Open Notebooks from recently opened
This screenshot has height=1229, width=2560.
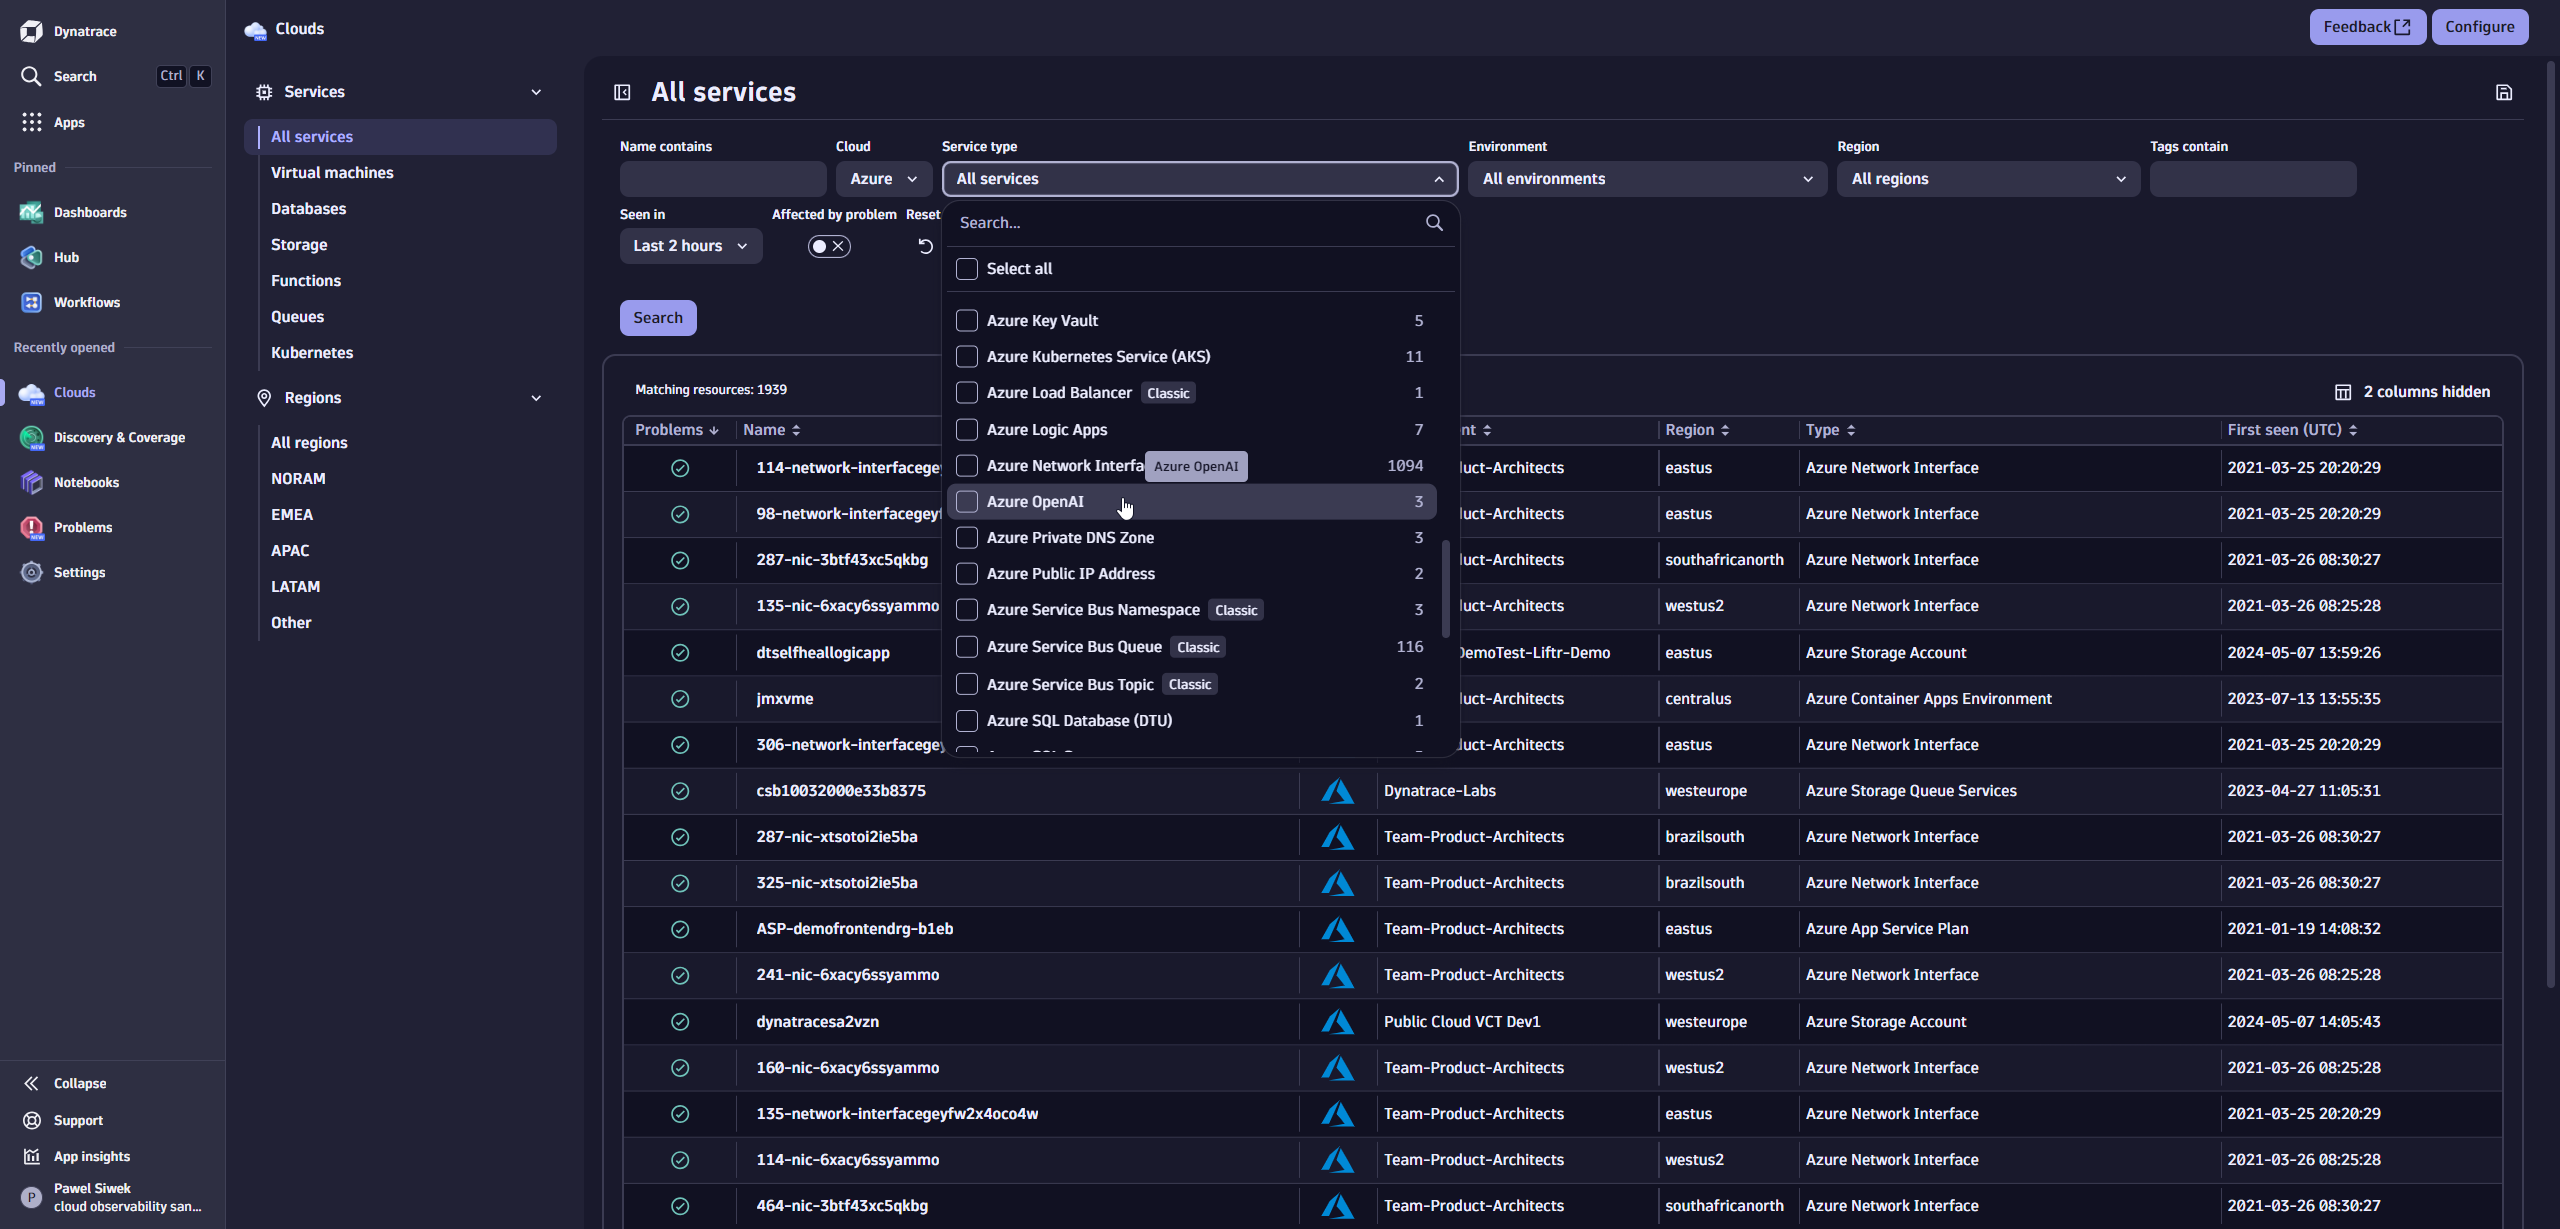click(x=31, y=482)
